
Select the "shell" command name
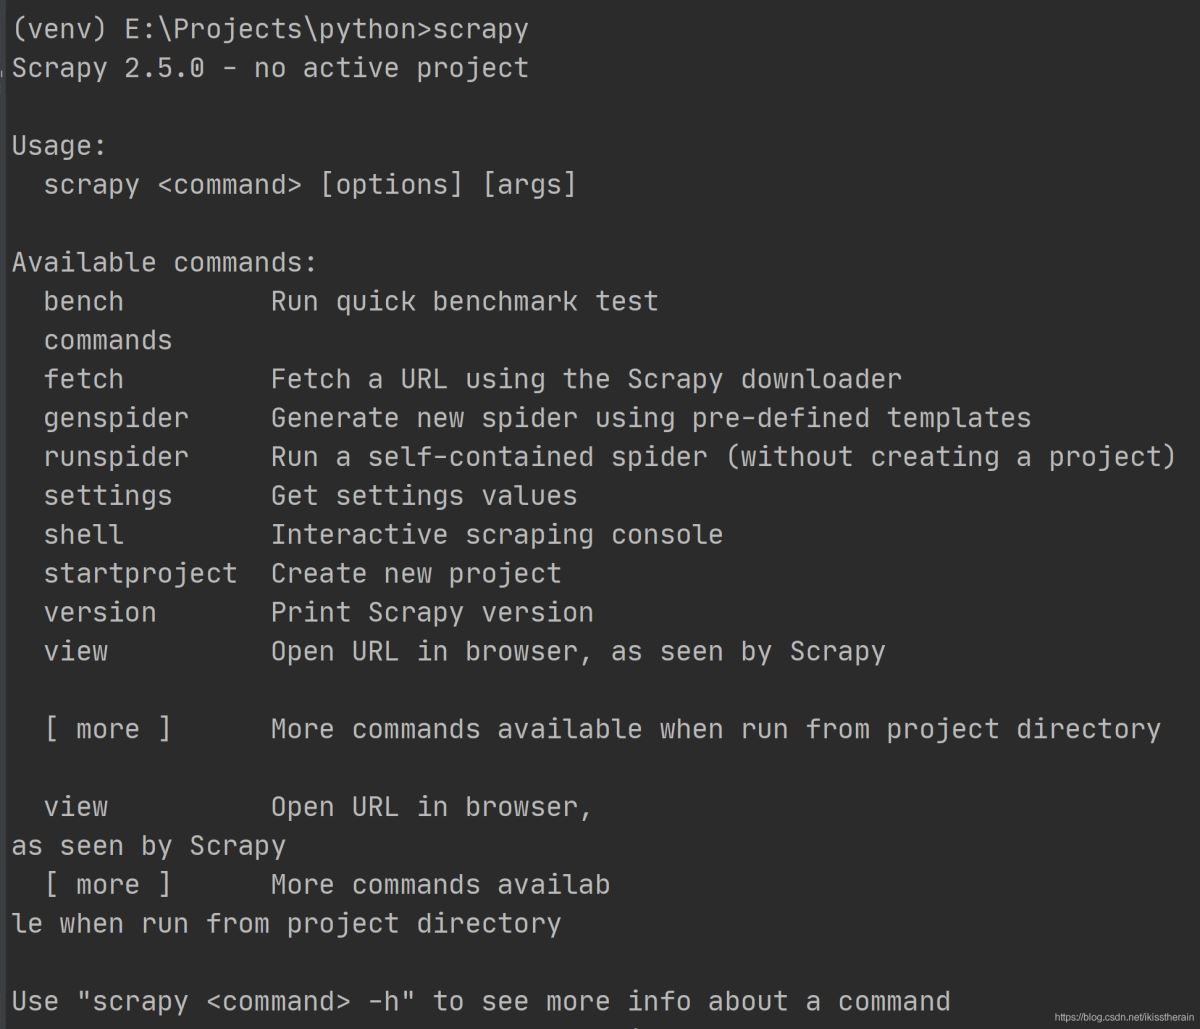[x=84, y=535]
